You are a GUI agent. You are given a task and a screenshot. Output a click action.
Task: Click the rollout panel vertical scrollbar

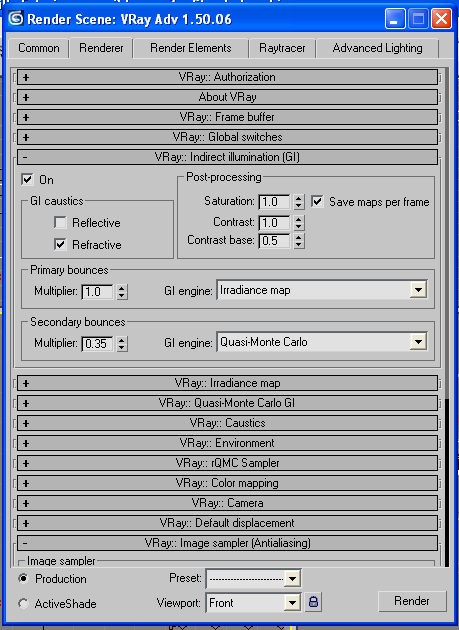click(x=446, y=317)
